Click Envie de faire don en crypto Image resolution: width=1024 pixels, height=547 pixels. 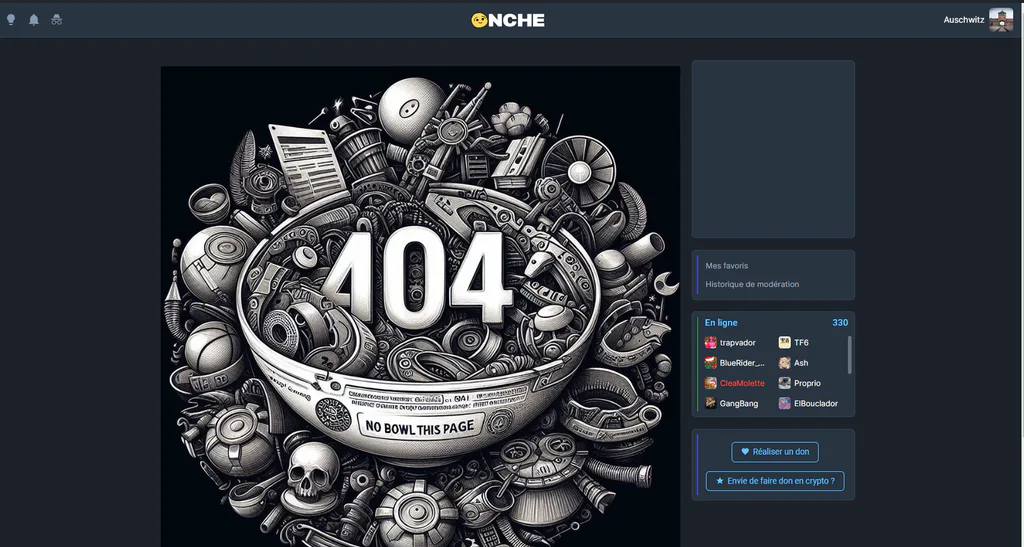(x=775, y=481)
